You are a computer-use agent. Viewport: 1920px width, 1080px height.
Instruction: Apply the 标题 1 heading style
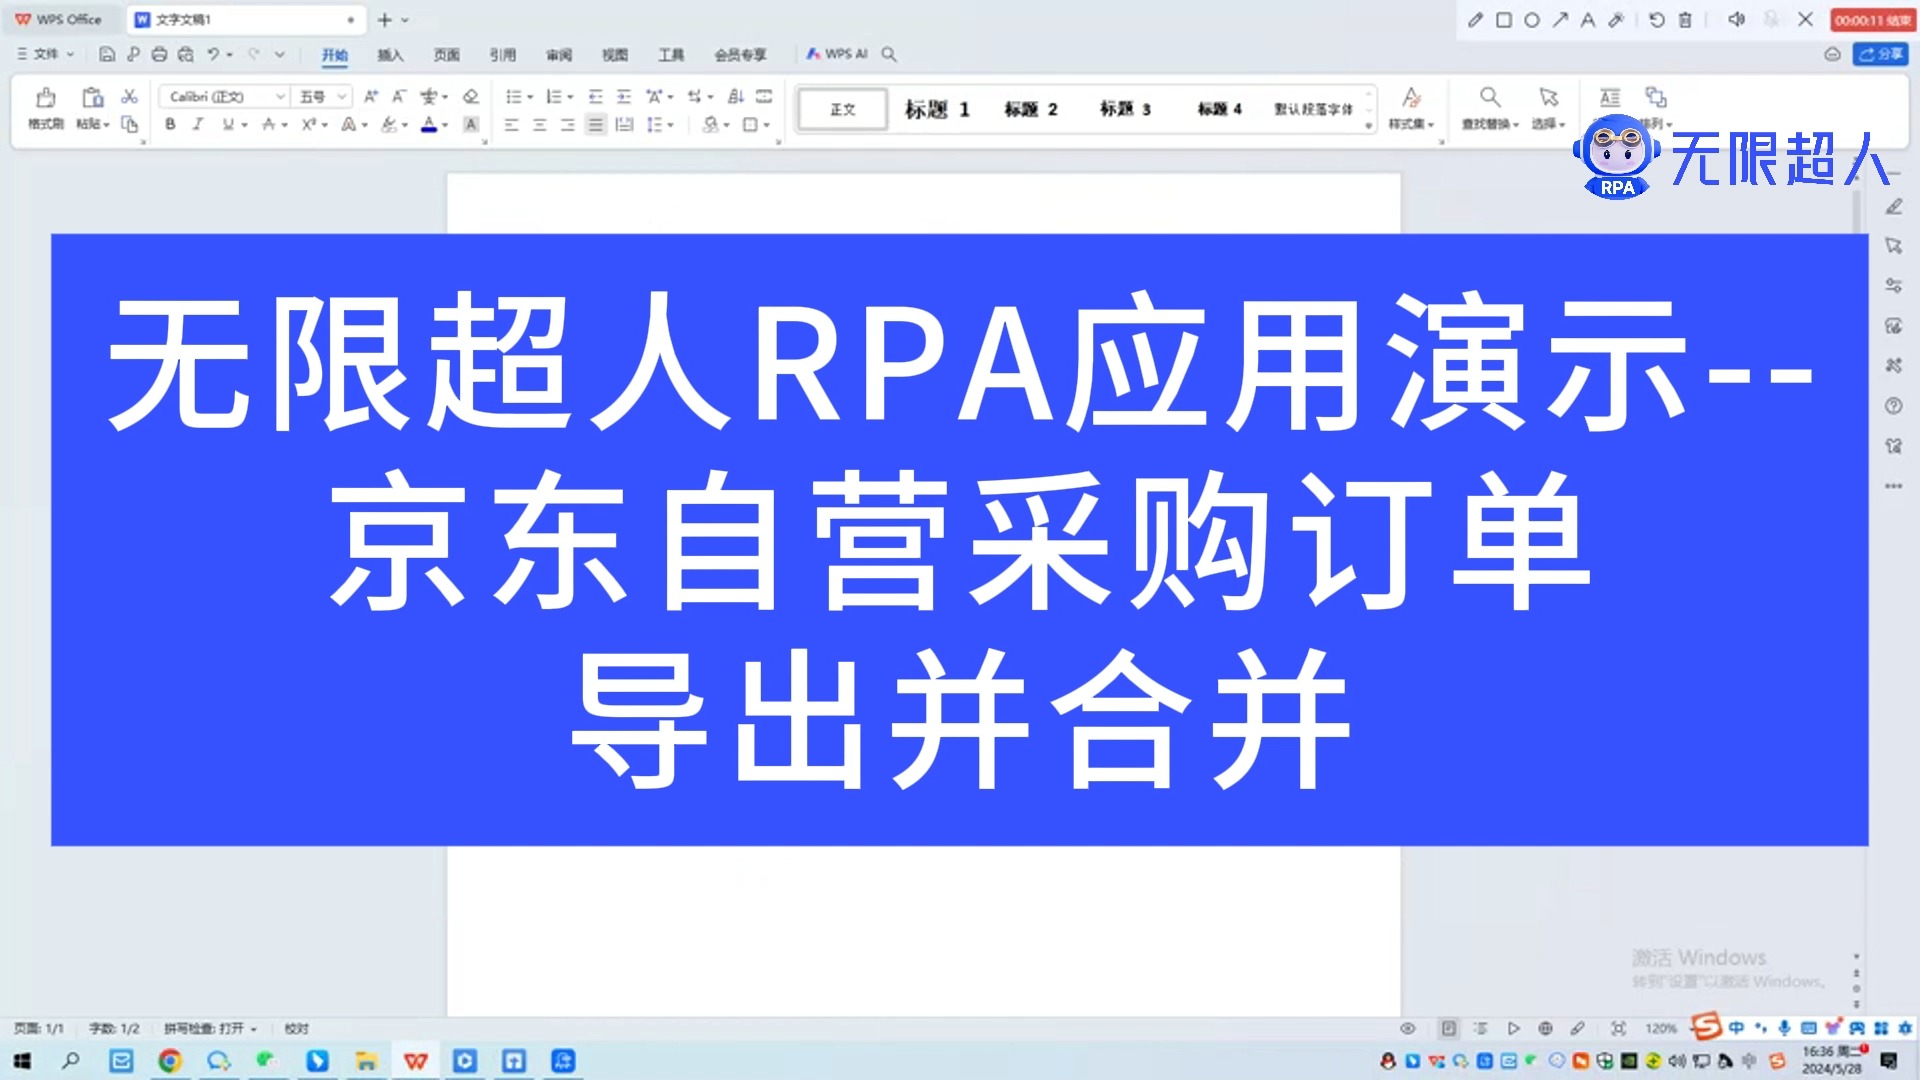(937, 109)
